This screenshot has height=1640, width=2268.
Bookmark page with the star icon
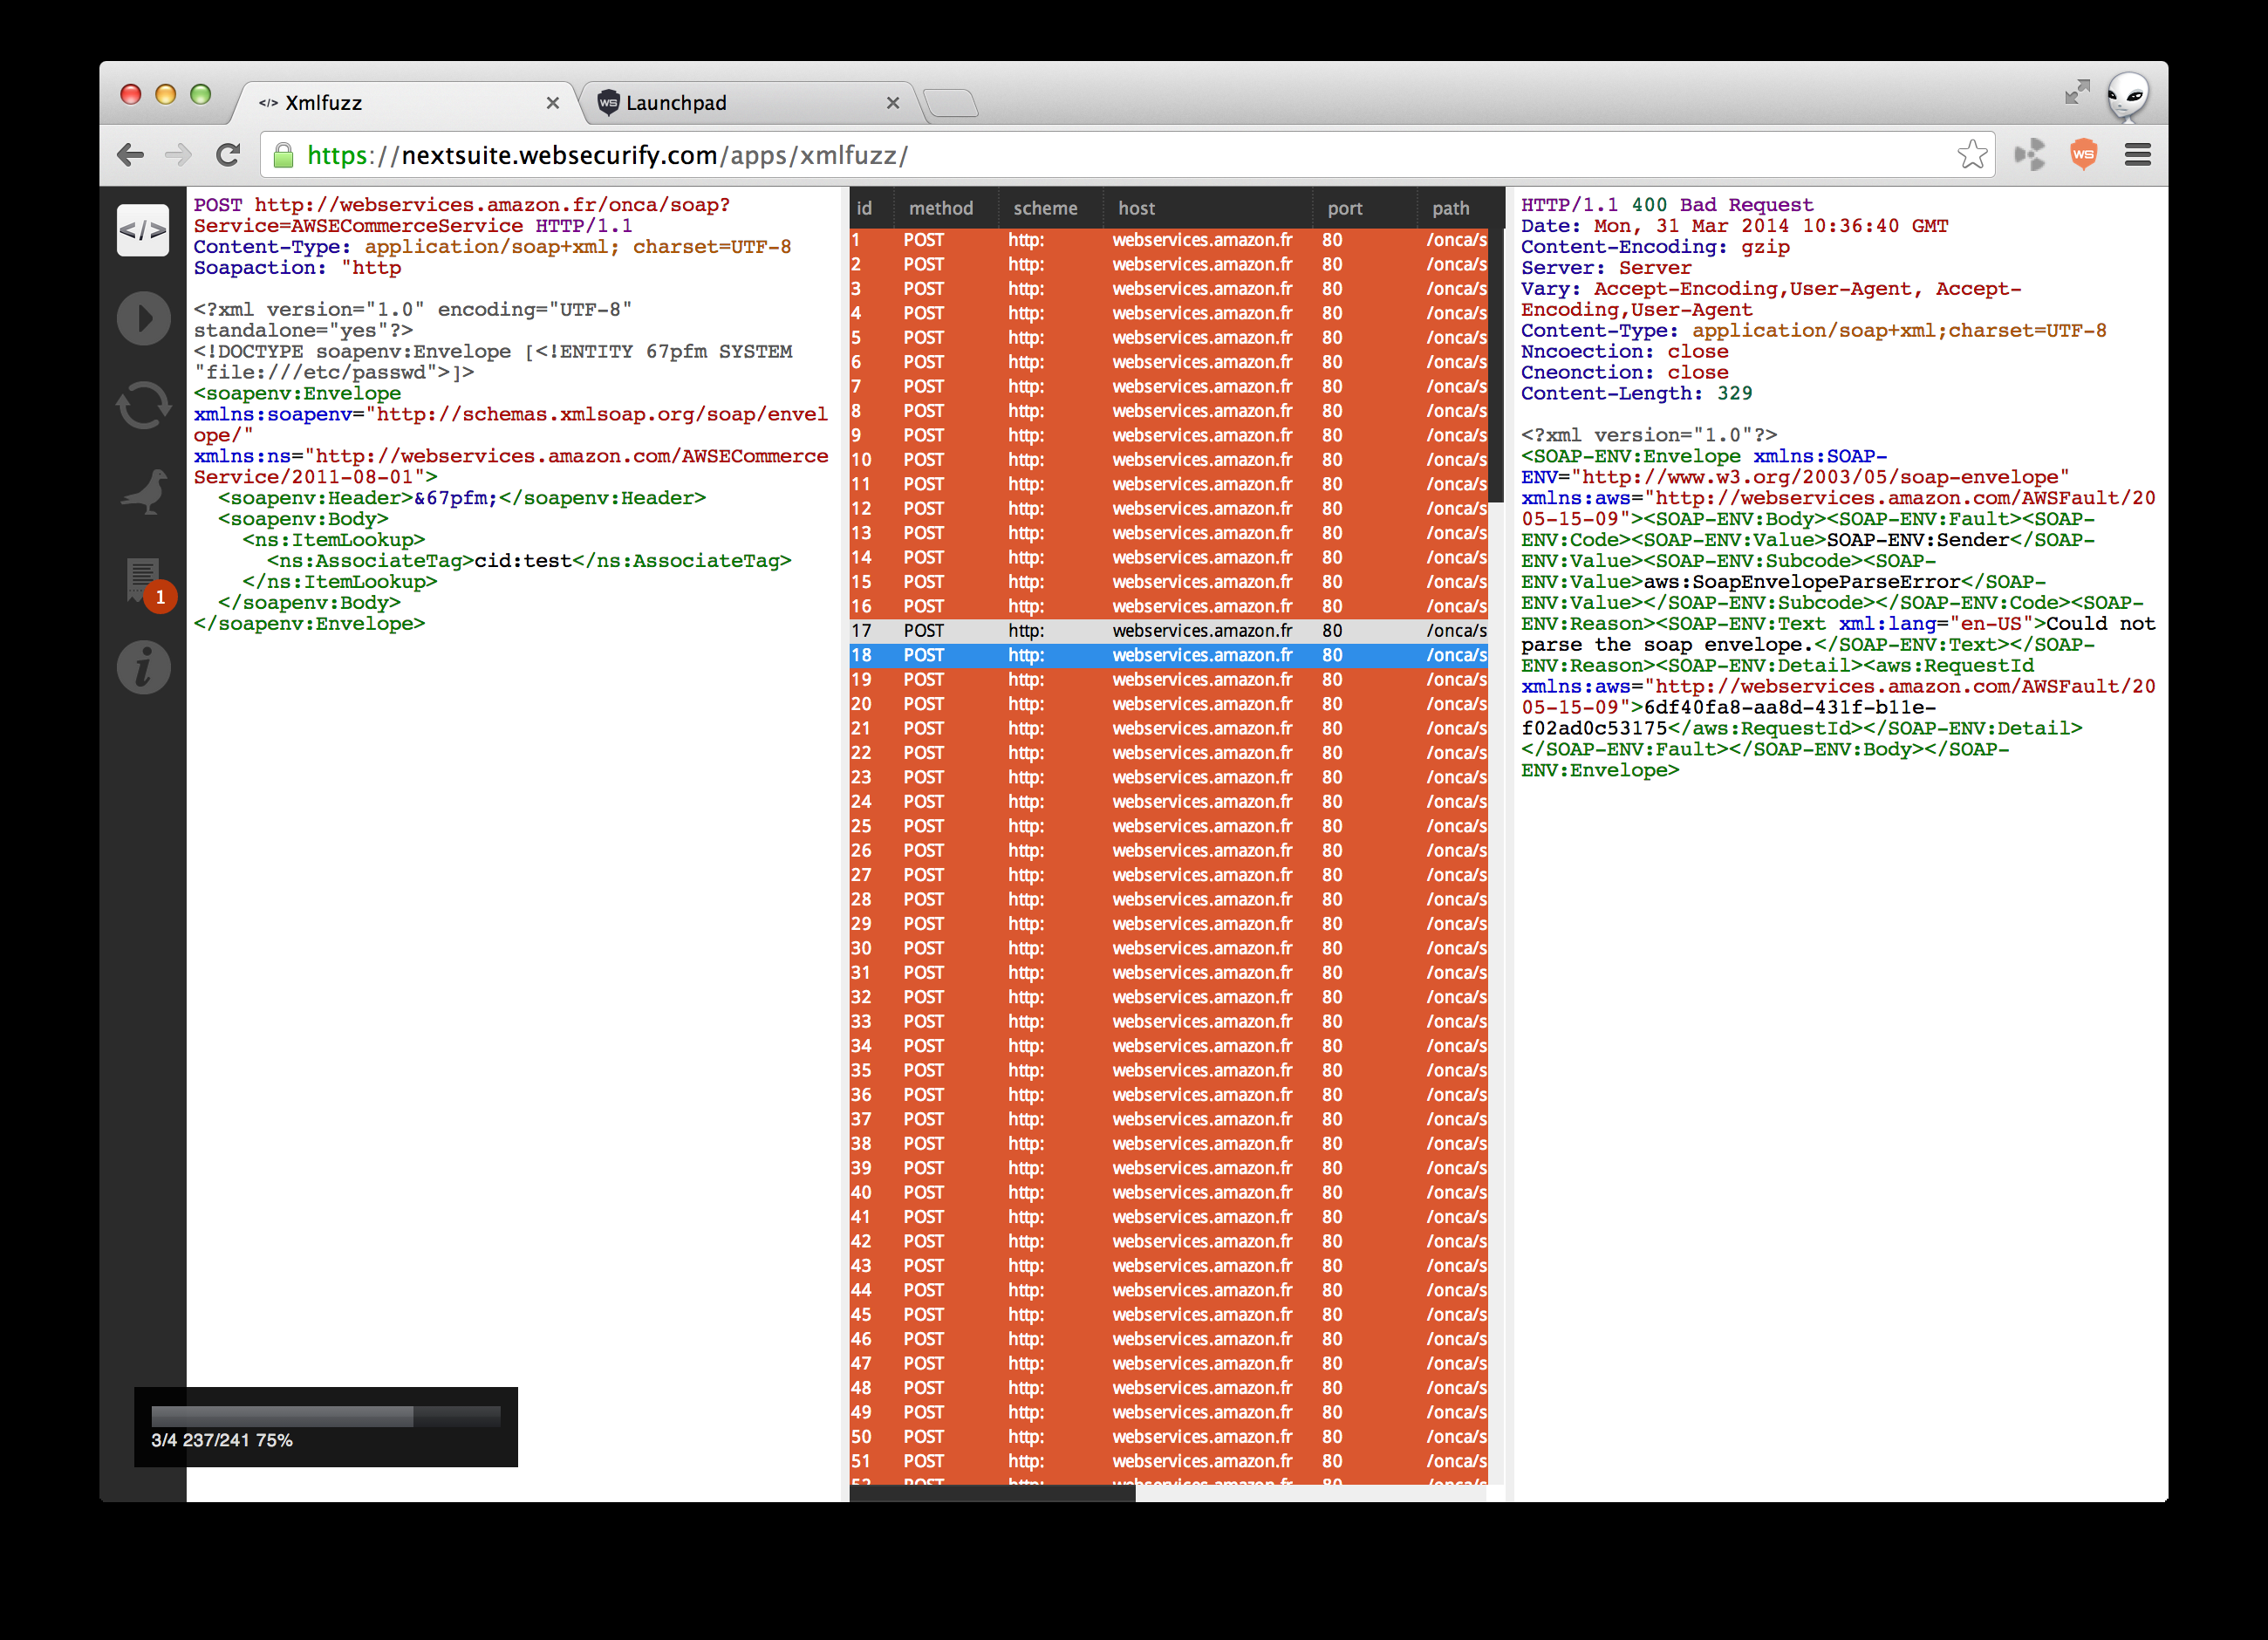[x=1971, y=155]
